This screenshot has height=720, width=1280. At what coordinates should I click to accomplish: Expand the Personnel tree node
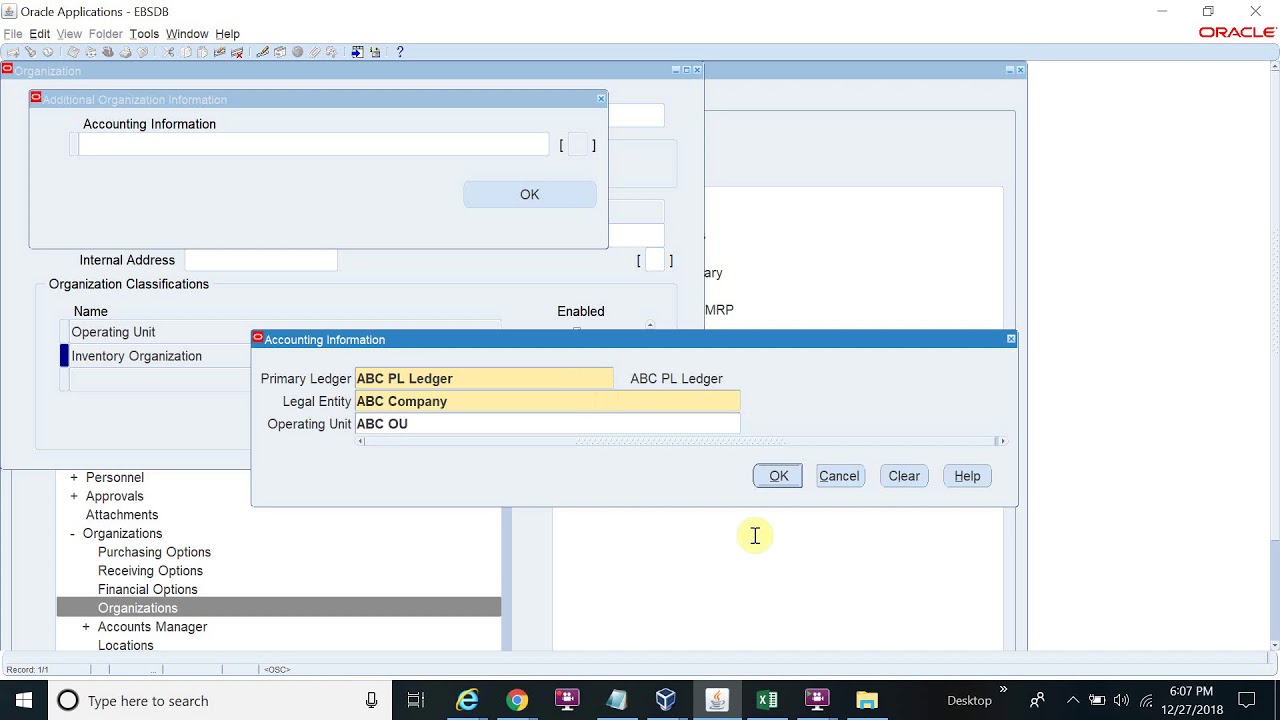coord(73,477)
